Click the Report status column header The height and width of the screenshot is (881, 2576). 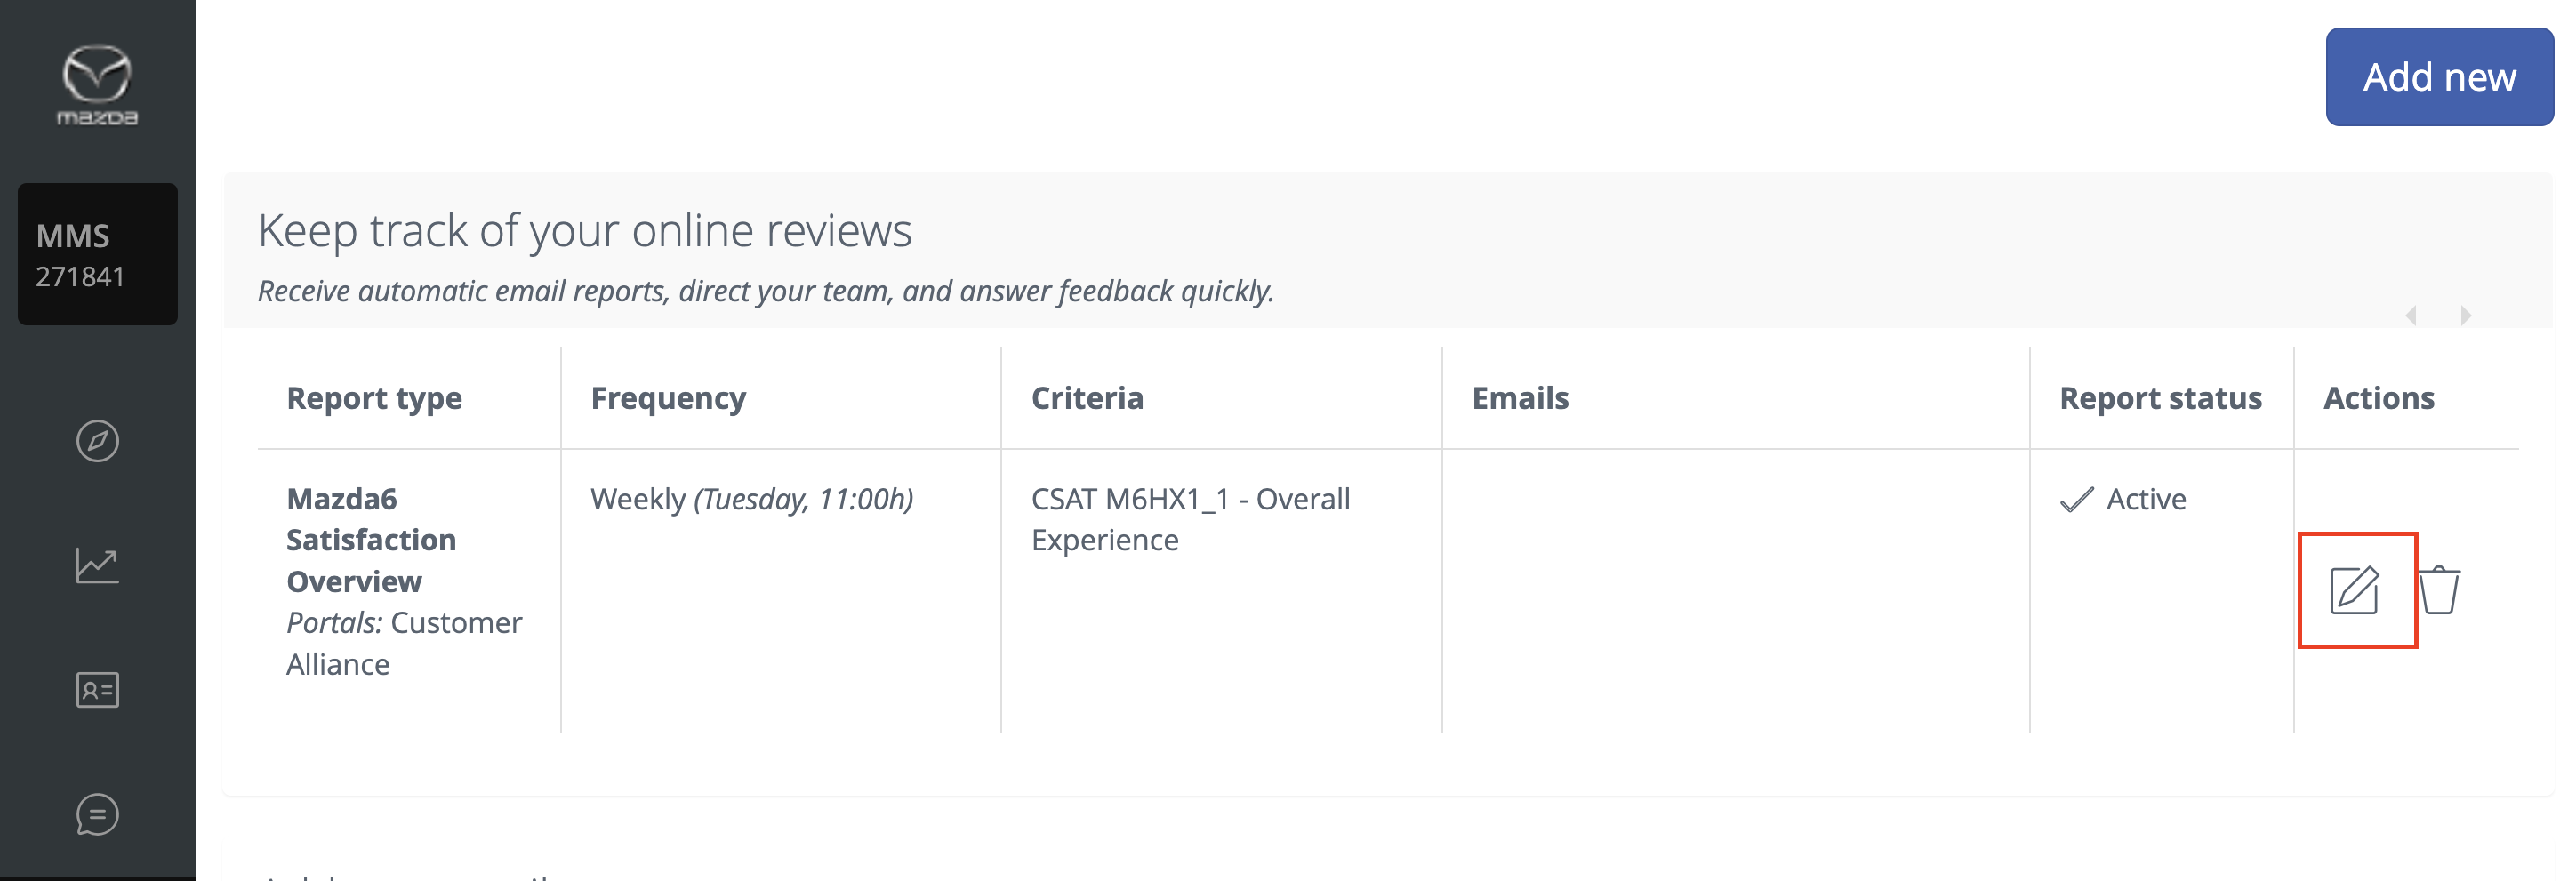tap(2160, 398)
